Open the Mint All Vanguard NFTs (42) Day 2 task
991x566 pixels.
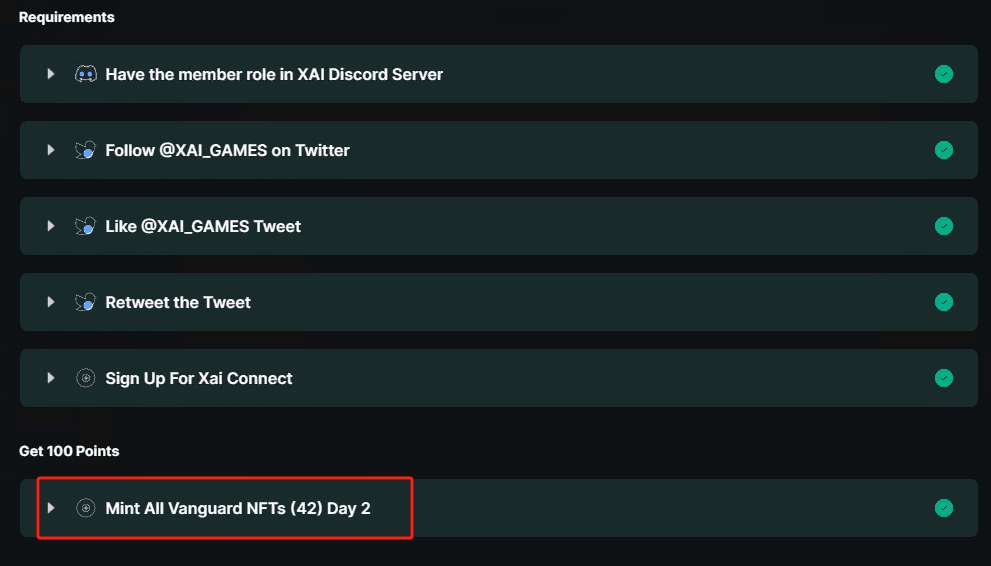point(238,508)
